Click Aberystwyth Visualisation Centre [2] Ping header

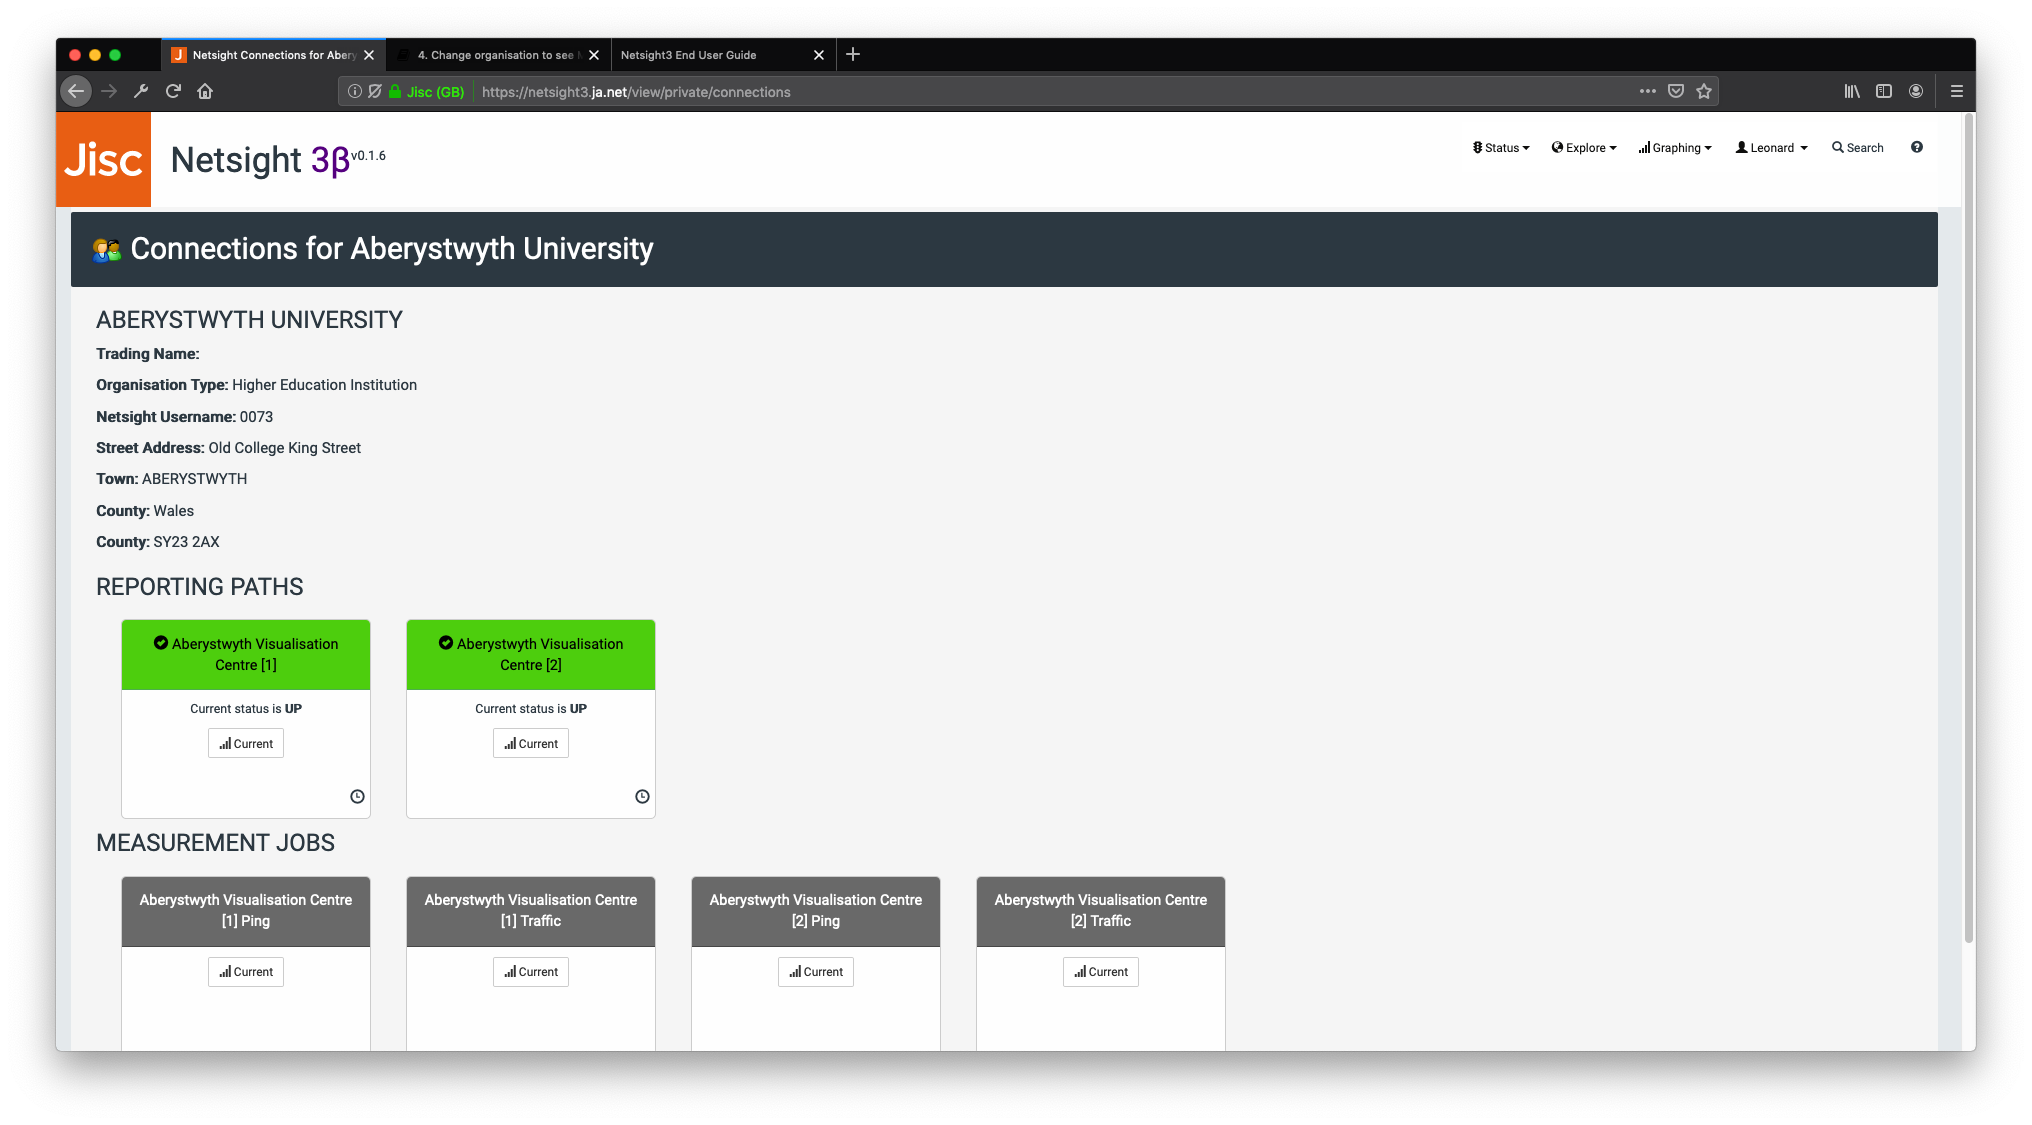click(816, 911)
